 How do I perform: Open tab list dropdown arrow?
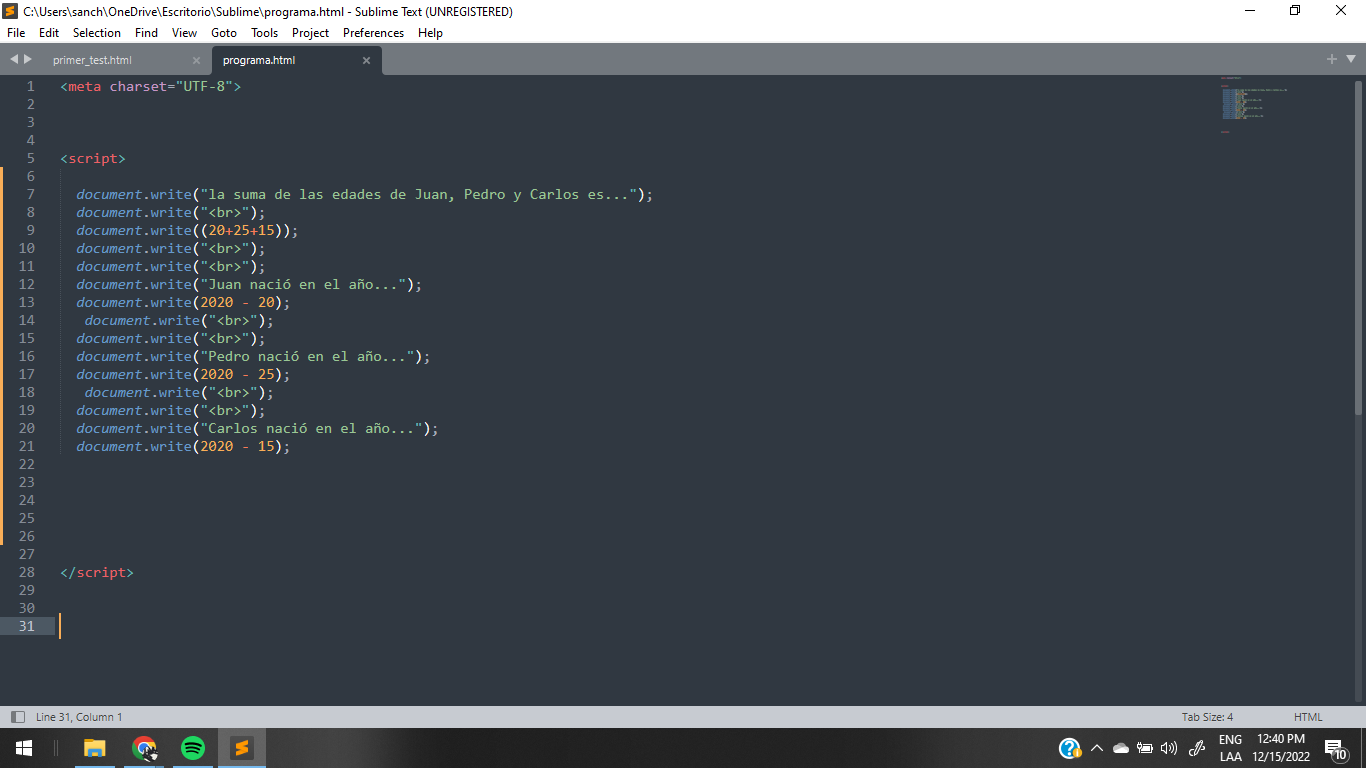[1350, 60]
